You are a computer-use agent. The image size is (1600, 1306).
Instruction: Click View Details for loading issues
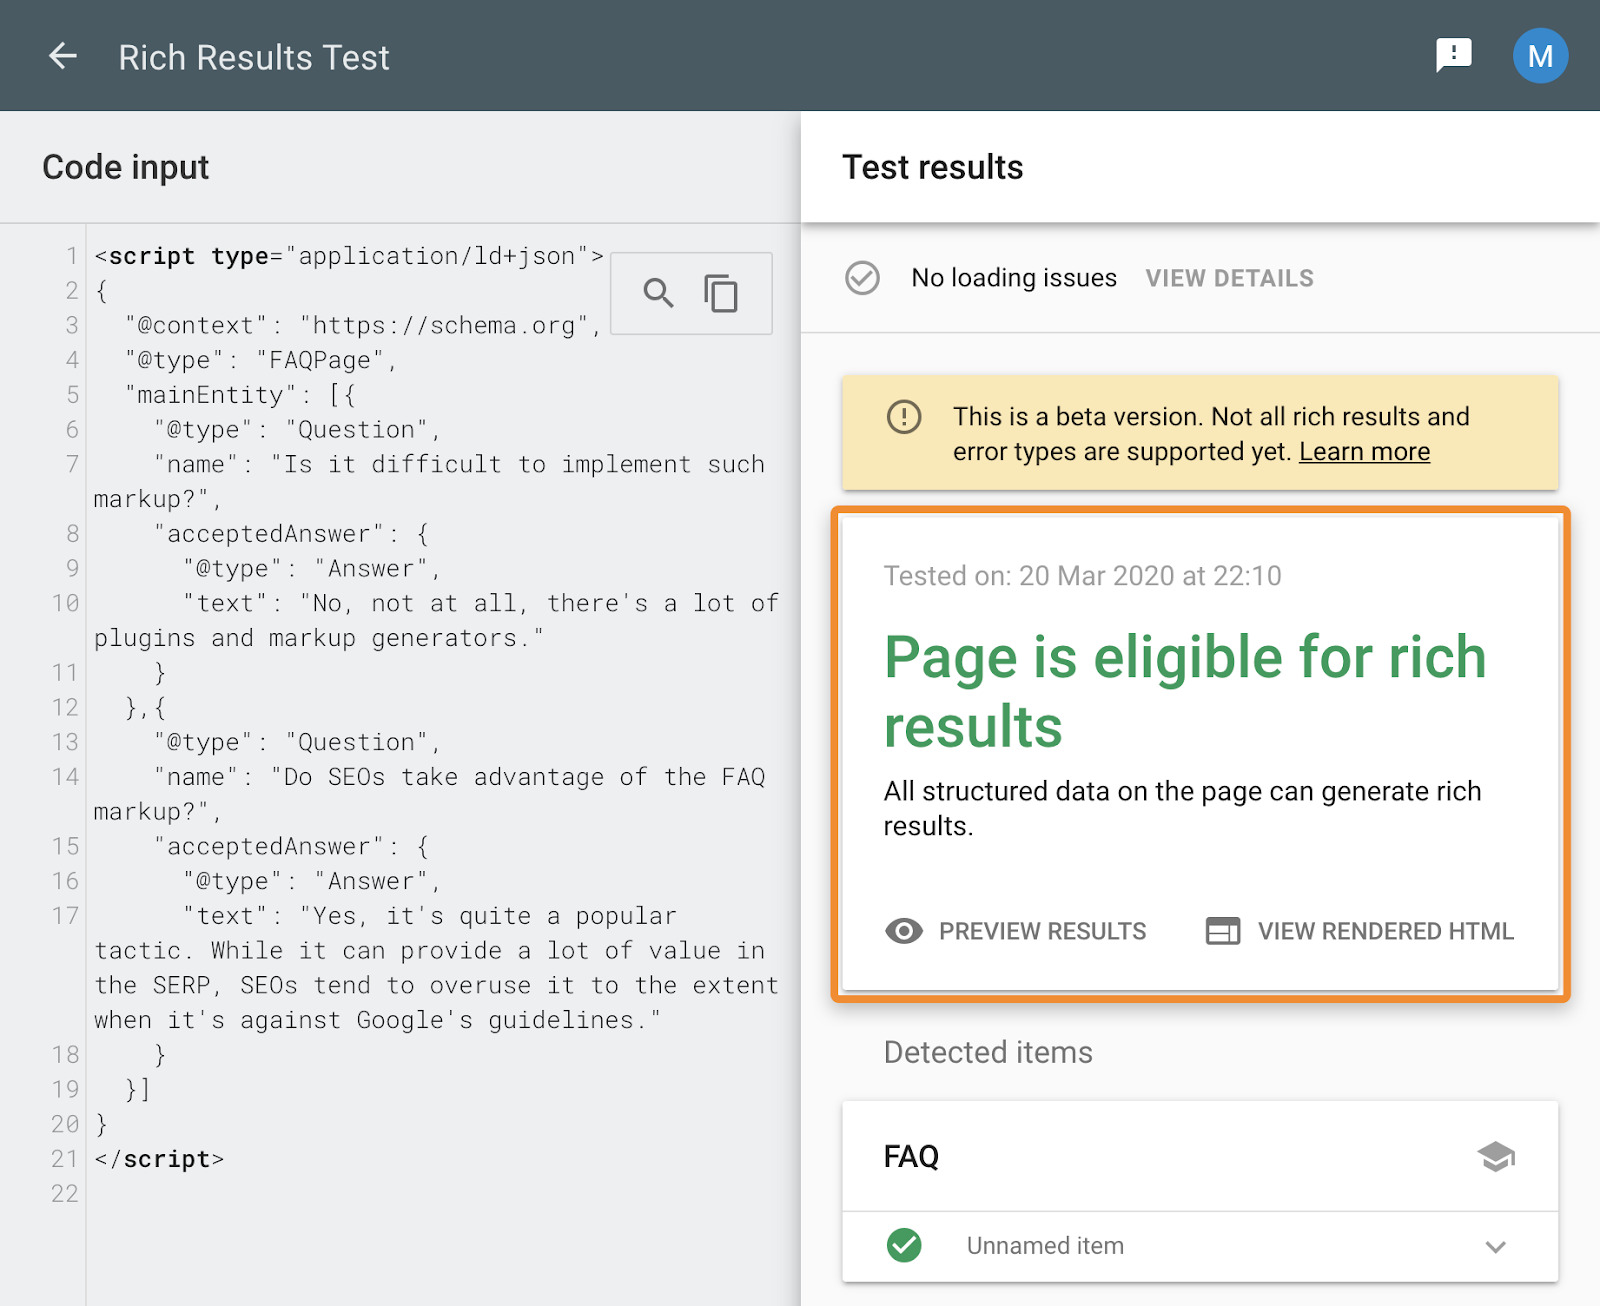coord(1229,278)
